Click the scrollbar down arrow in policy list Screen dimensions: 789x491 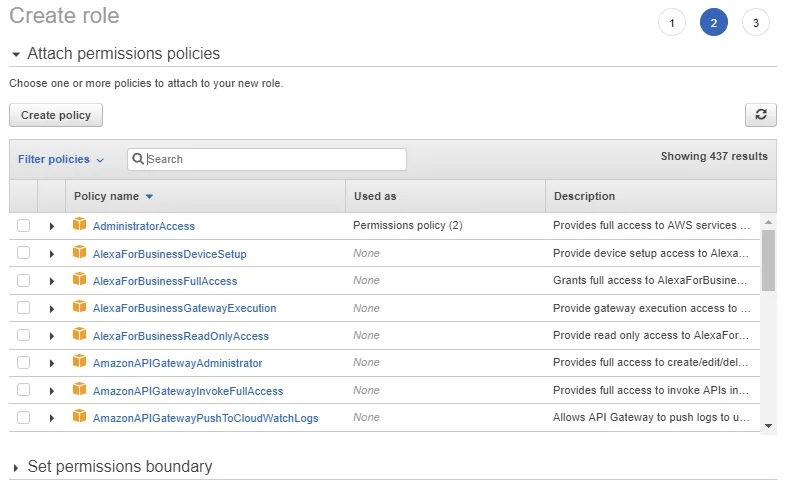point(768,425)
